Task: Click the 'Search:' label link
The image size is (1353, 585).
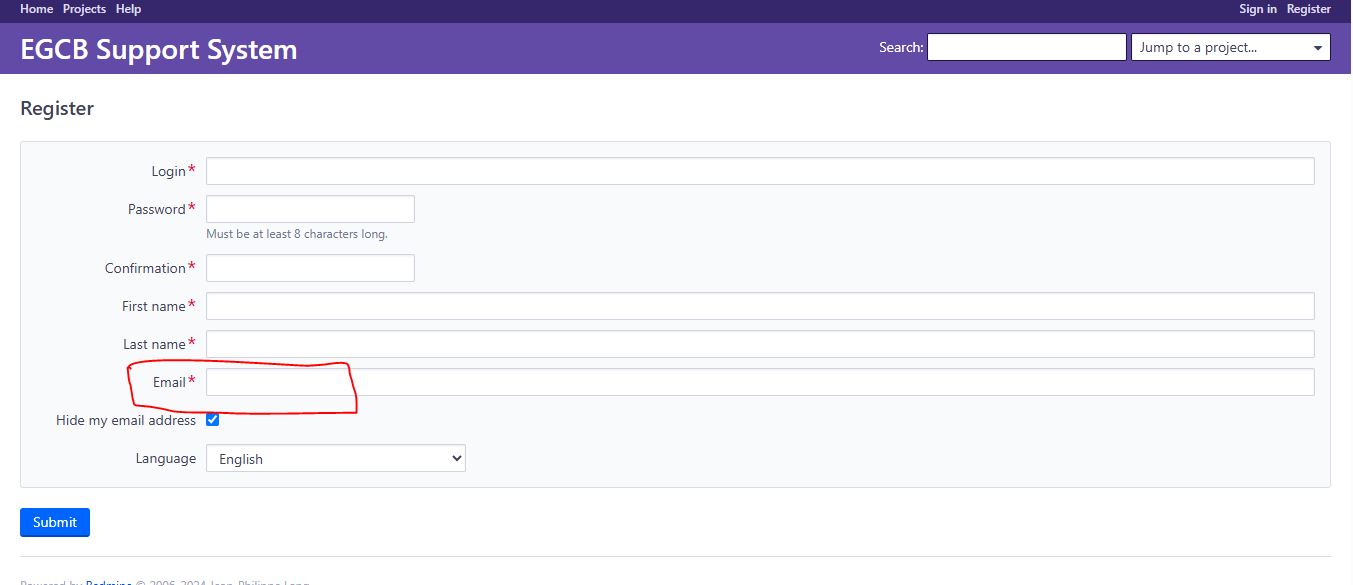Action: click(x=900, y=47)
